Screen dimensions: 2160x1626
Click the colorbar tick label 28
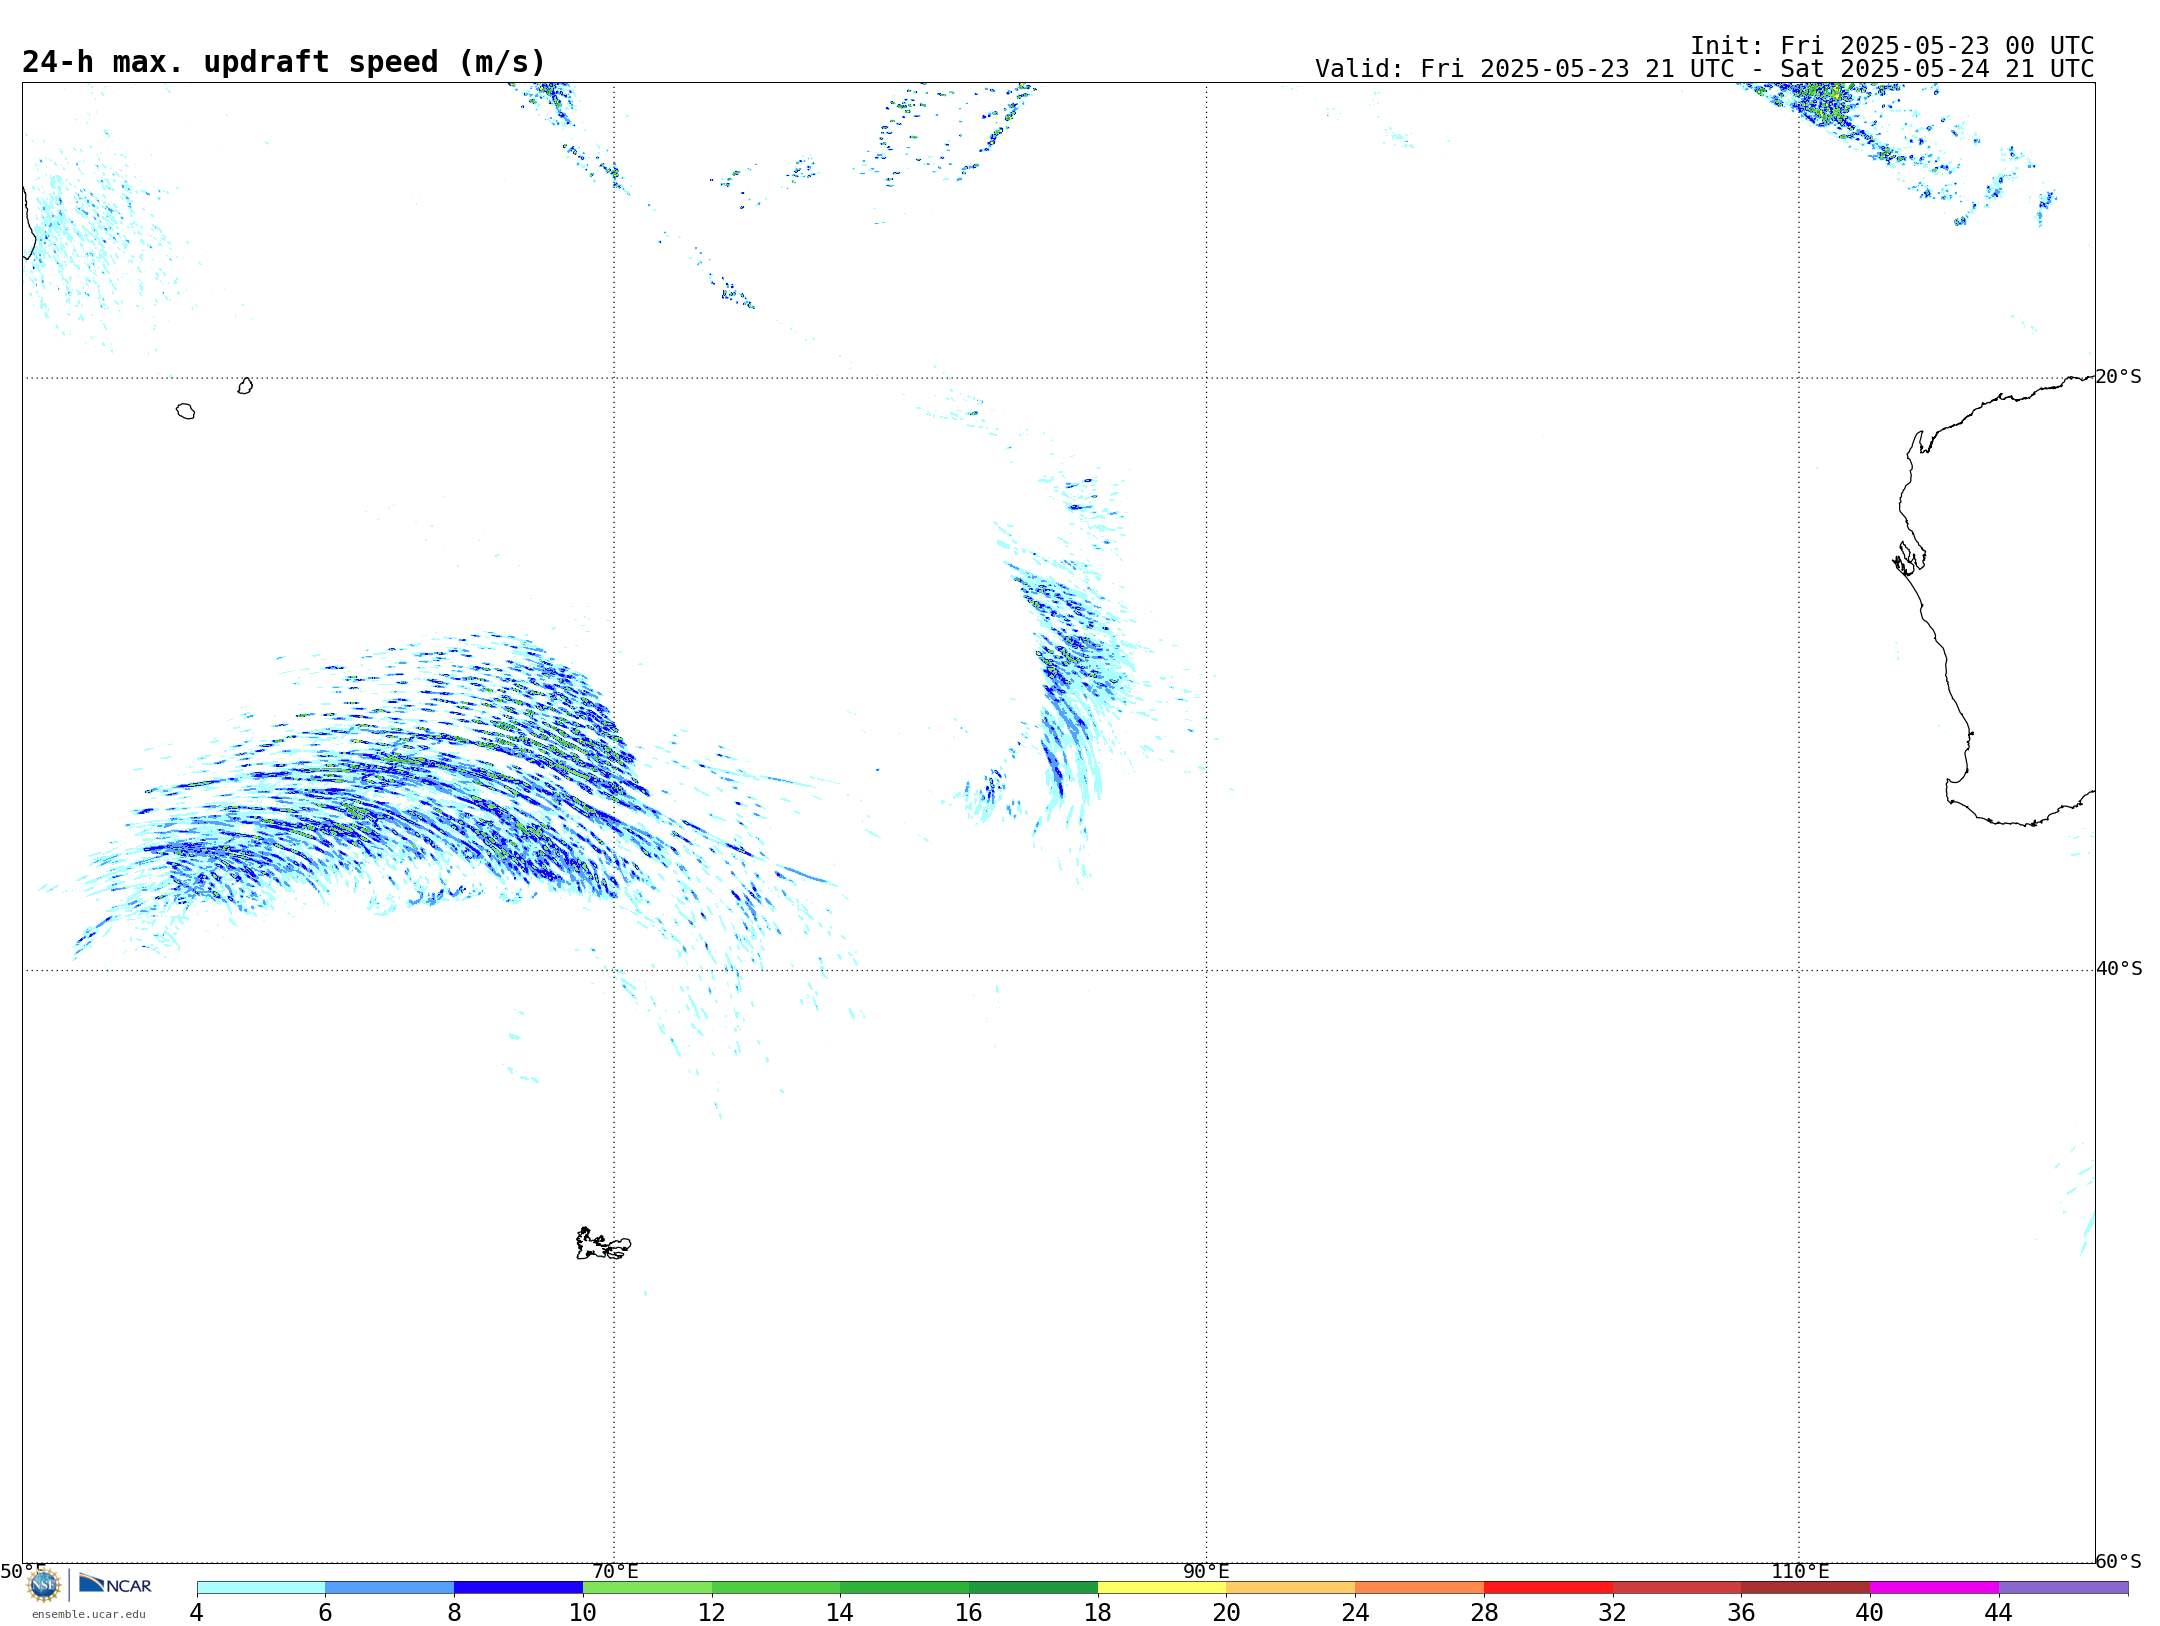(x=1484, y=1612)
